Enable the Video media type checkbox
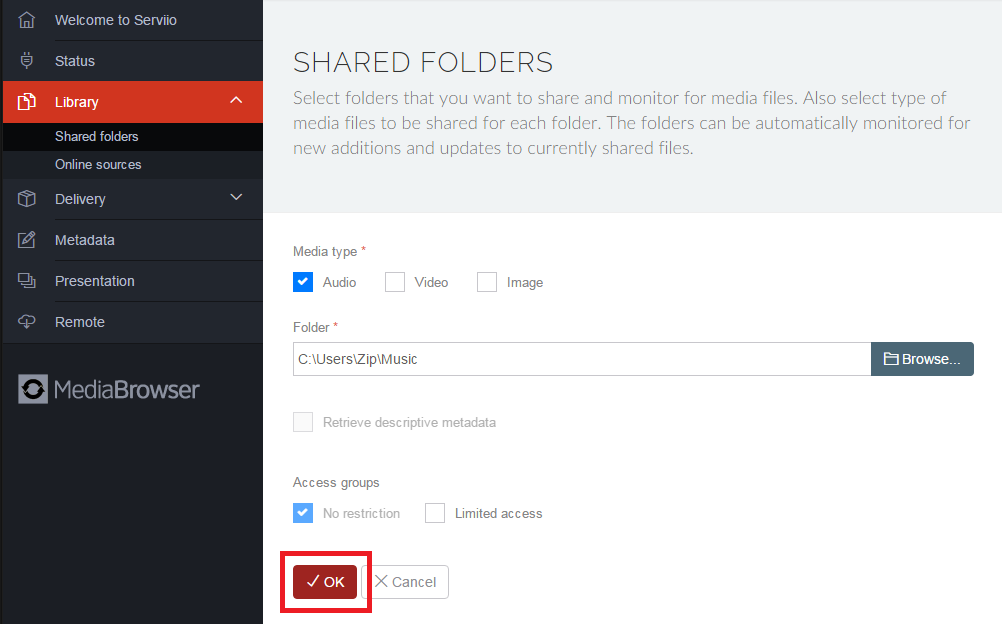The height and width of the screenshot is (624, 1002). click(395, 282)
